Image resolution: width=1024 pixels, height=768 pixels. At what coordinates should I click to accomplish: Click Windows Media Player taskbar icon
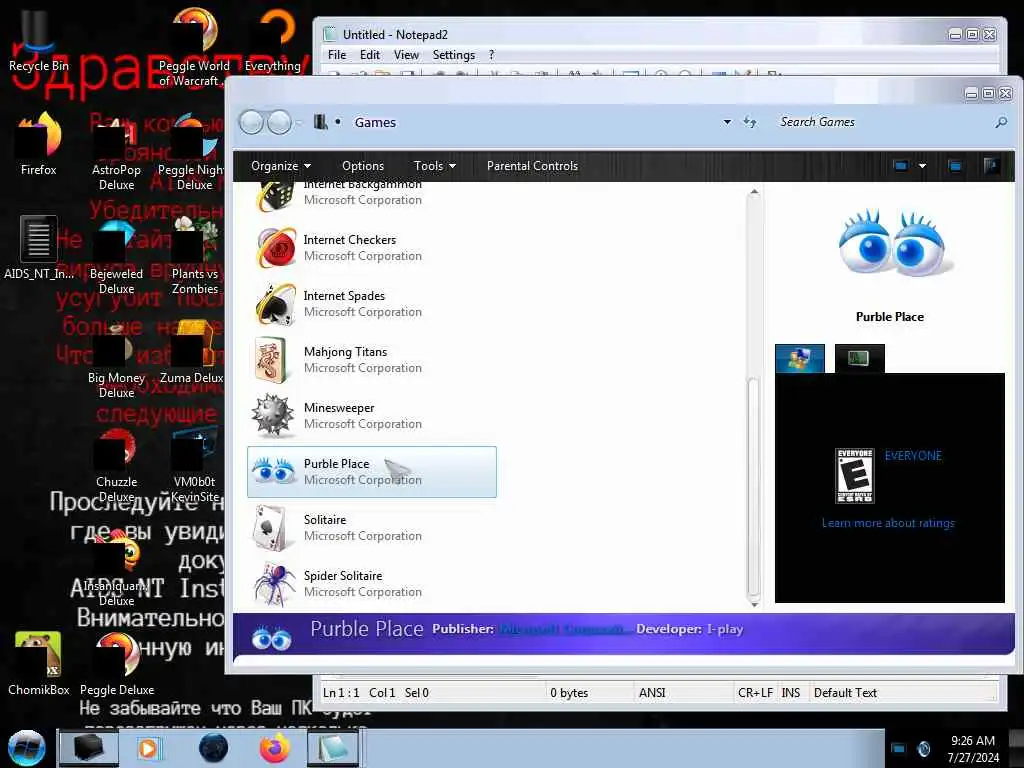click(x=148, y=748)
